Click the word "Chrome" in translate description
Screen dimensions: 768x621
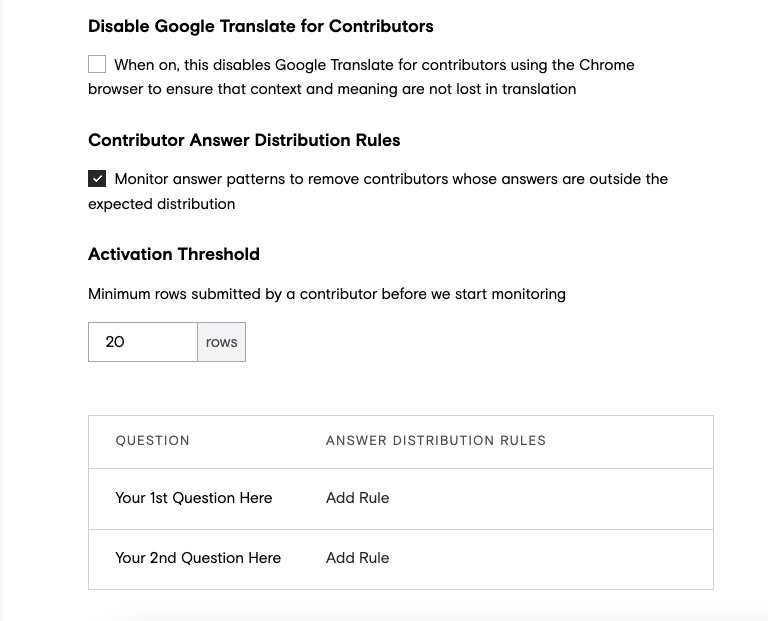tap(607, 65)
